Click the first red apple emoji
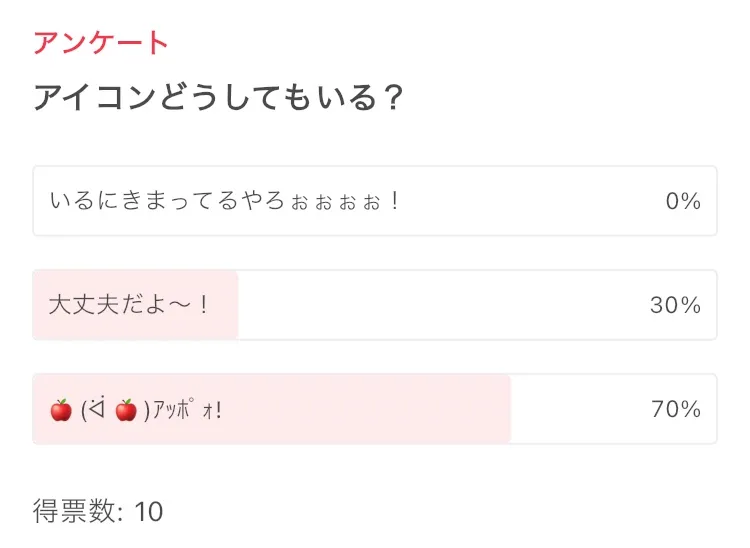This screenshot has width=750, height=548. (60, 410)
